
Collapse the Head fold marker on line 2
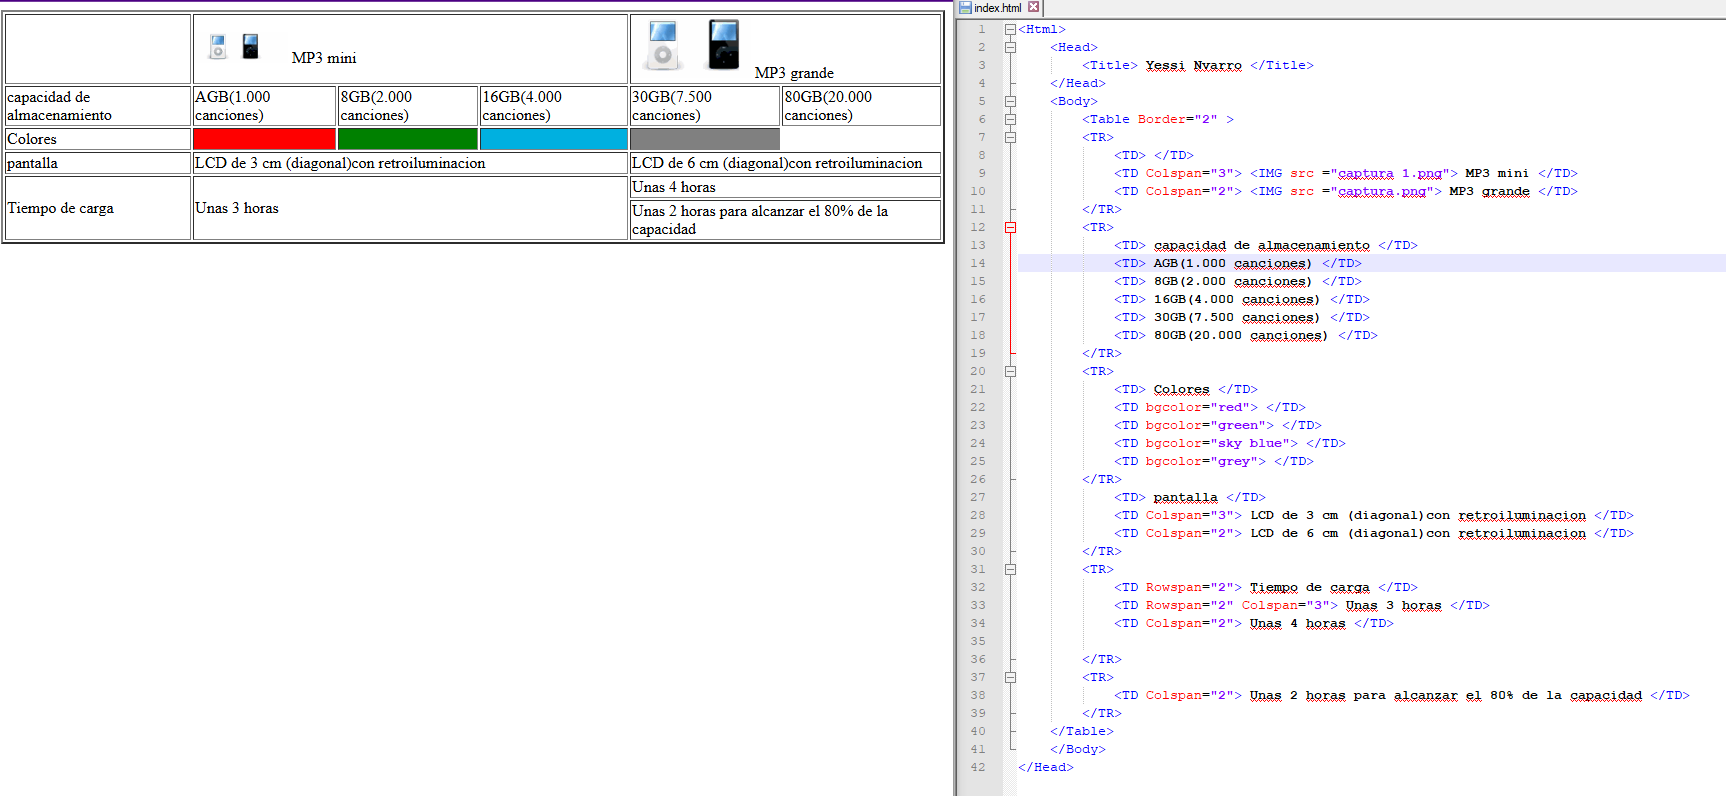[x=1010, y=48]
